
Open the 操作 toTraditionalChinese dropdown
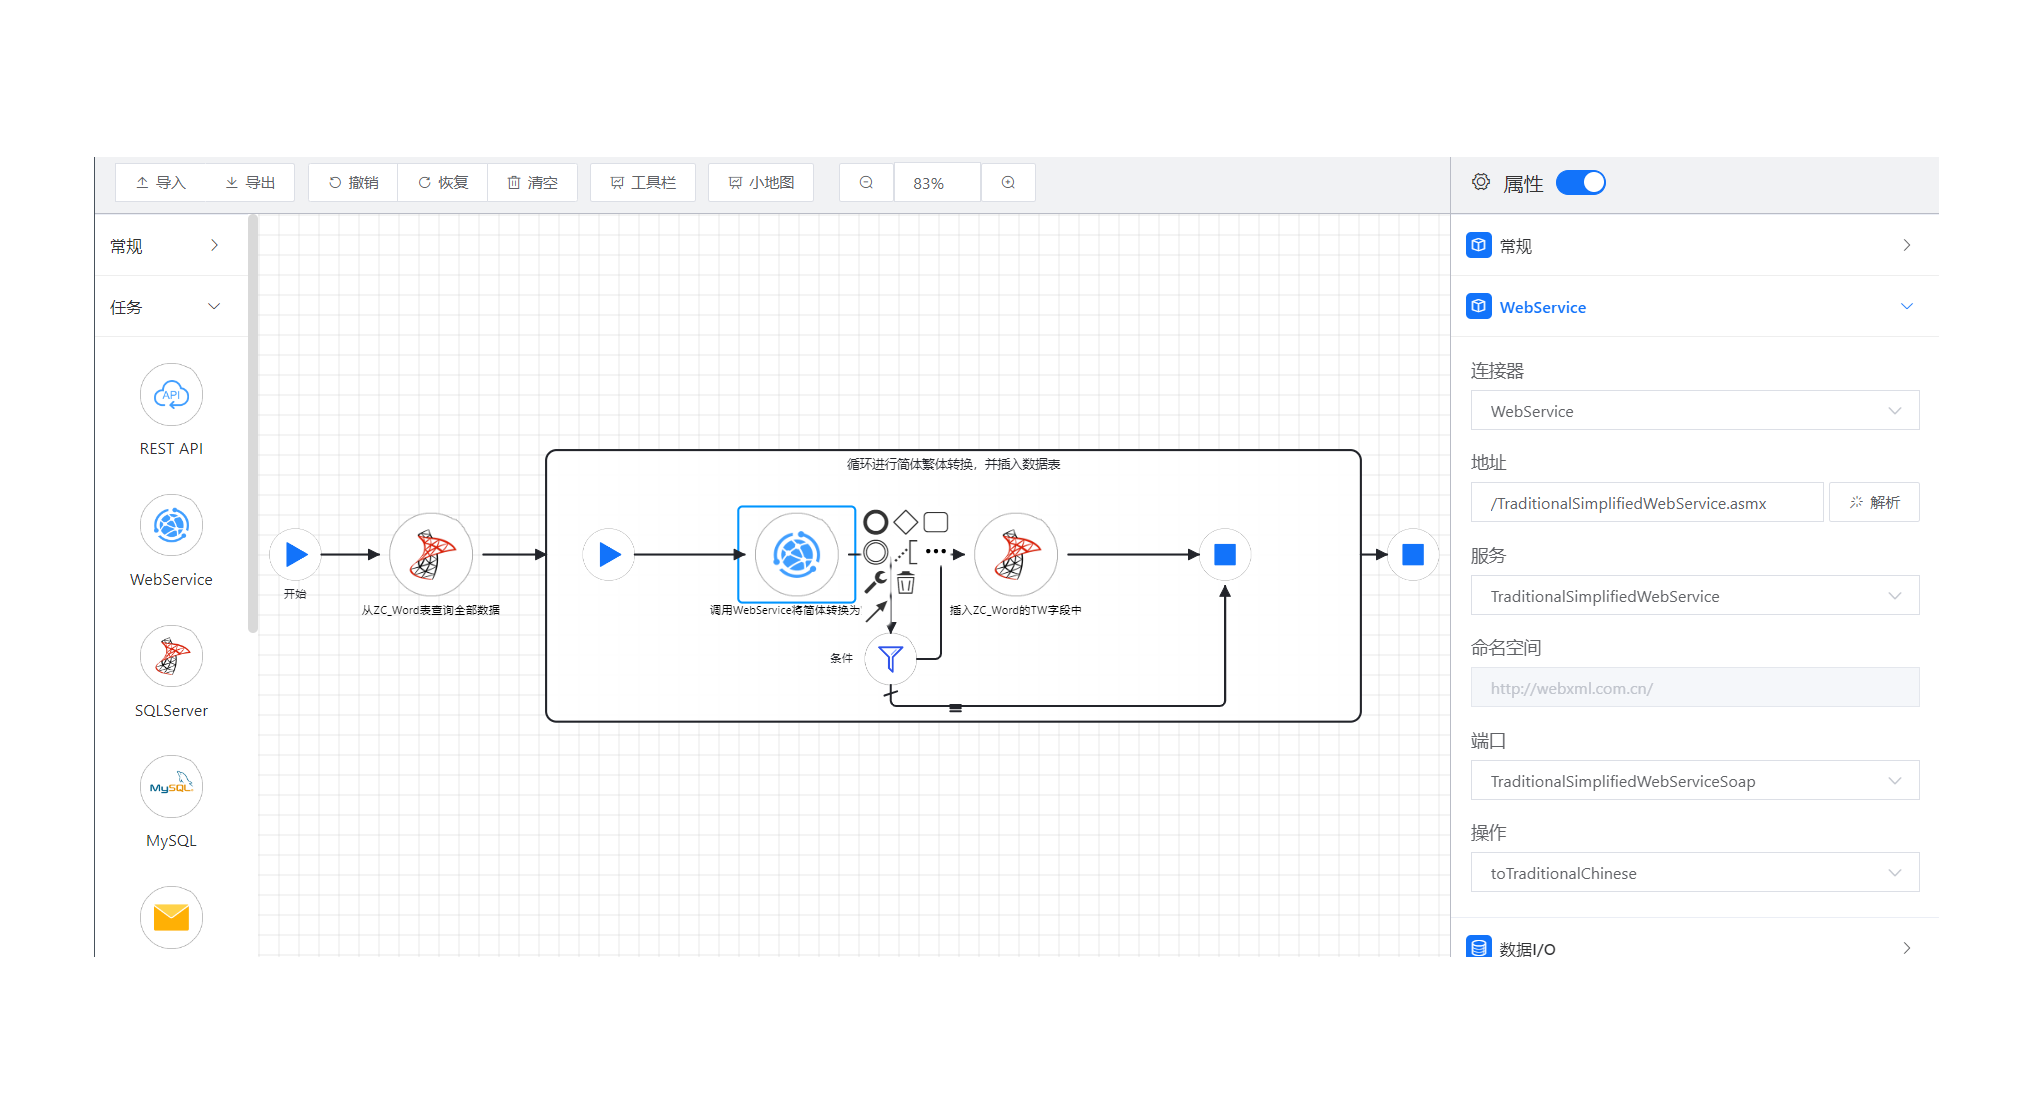tap(1694, 873)
